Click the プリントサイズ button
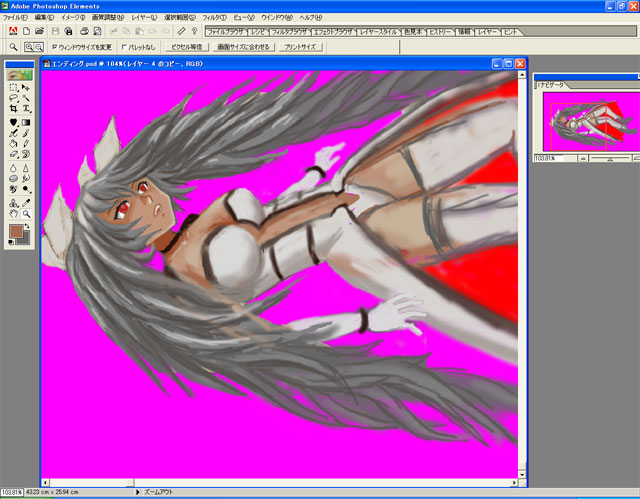The height and width of the screenshot is (499, 640). tap(300, 47)
